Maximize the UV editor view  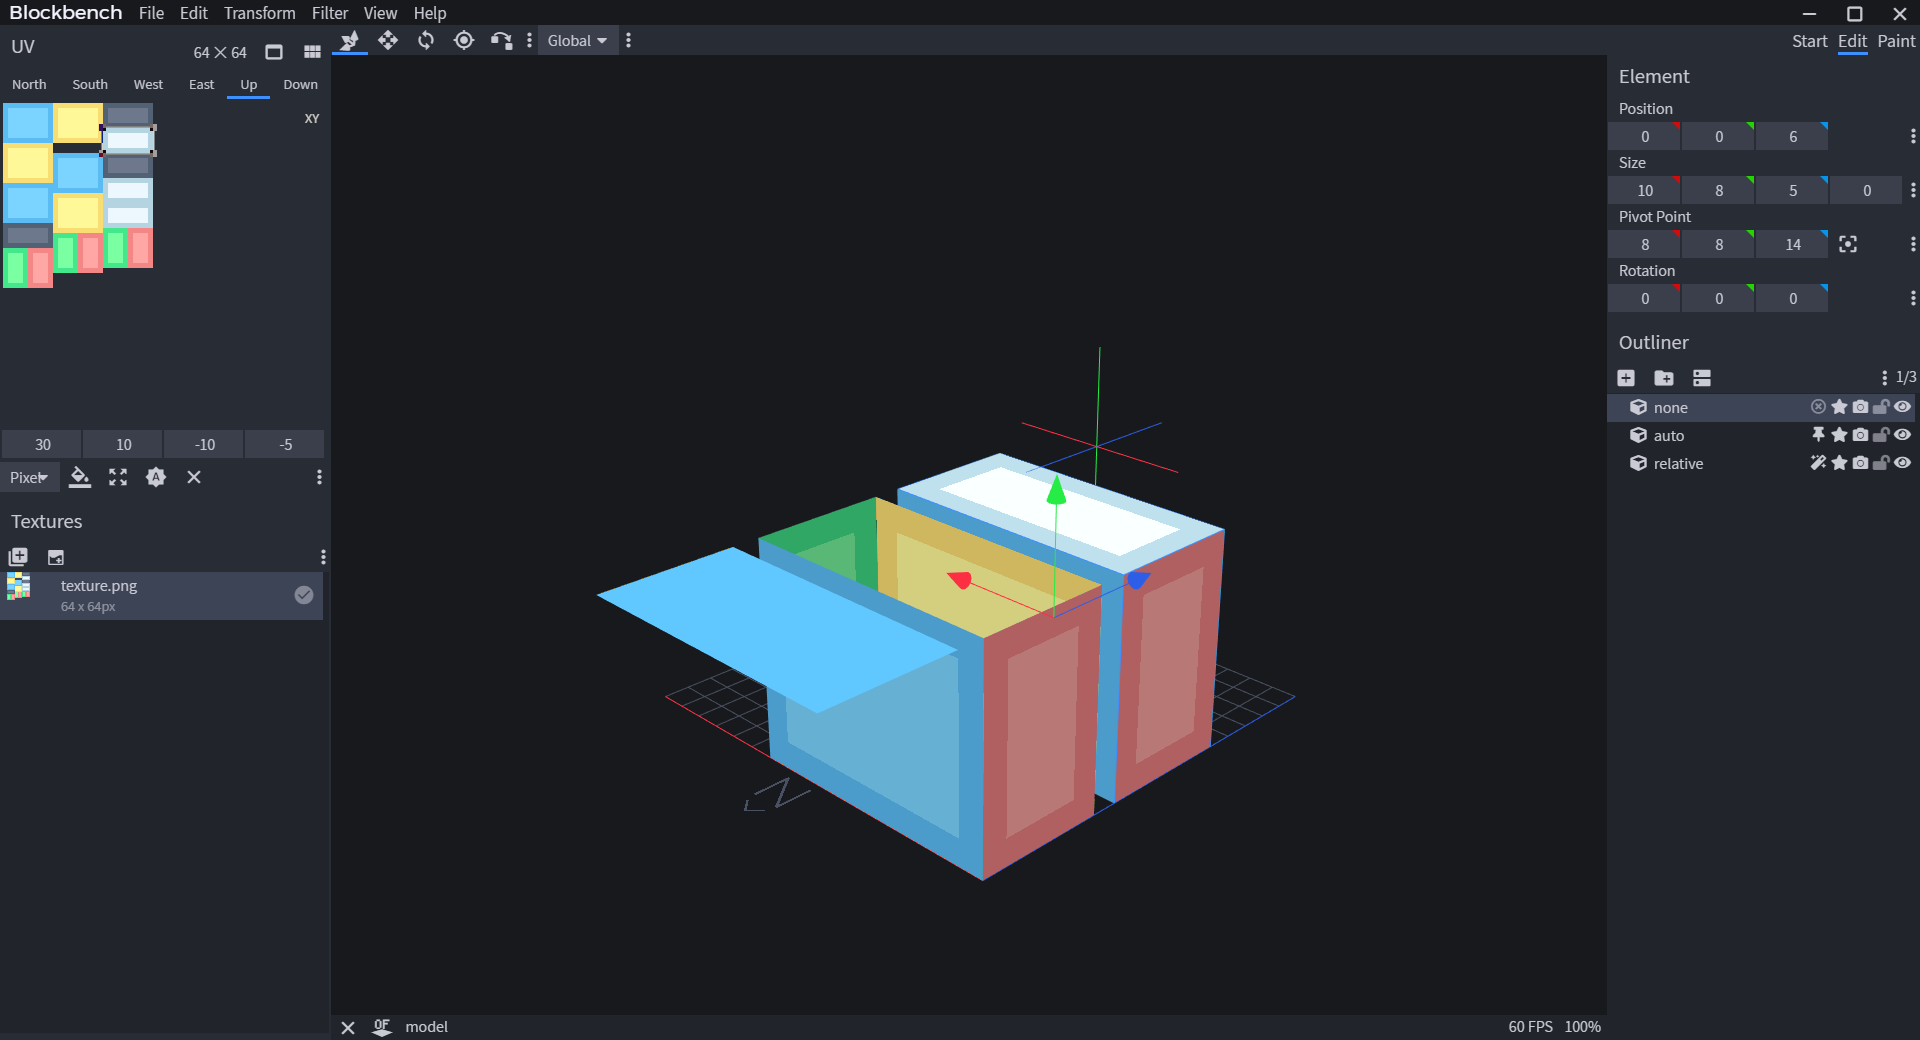[x=117, y=477]
